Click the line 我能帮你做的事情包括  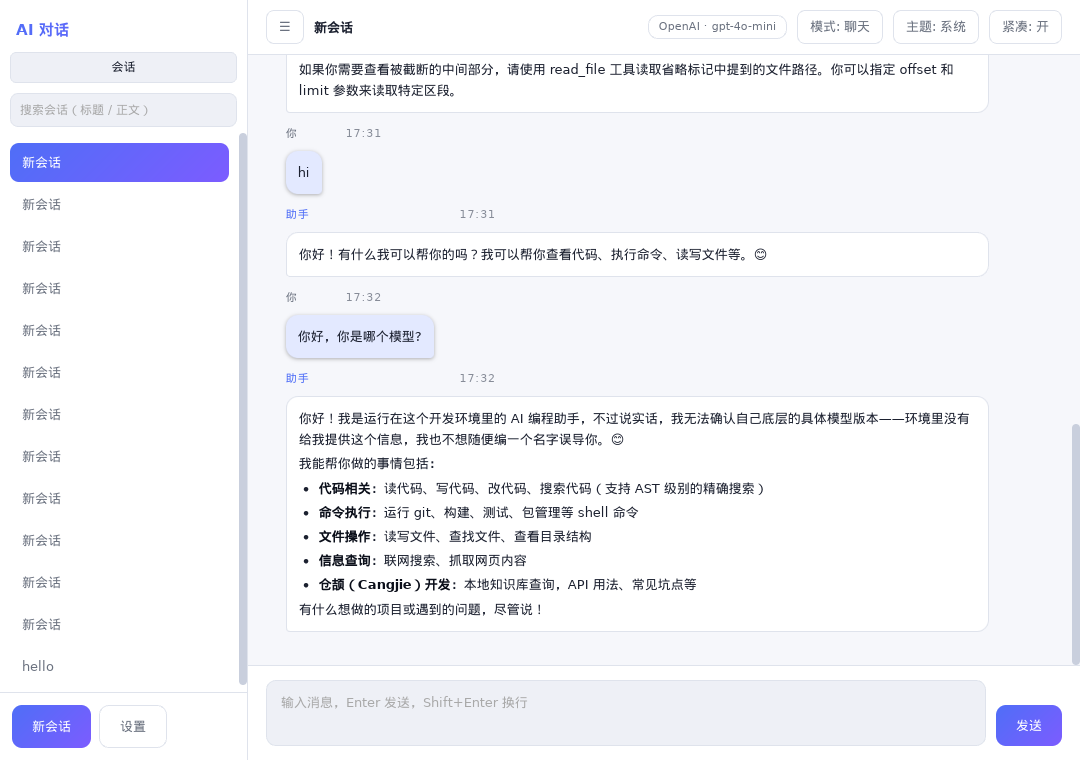(367, 464)
